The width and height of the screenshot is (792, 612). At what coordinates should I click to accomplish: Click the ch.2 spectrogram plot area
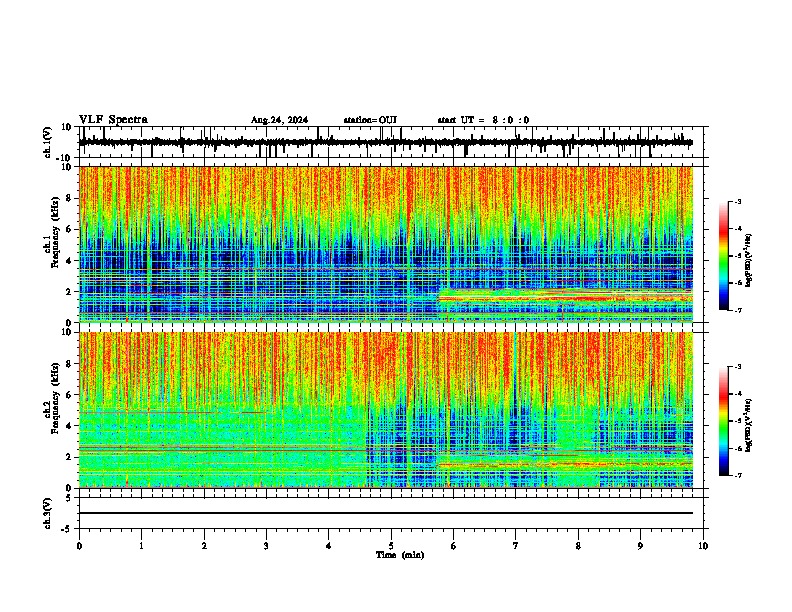point(386,410)
